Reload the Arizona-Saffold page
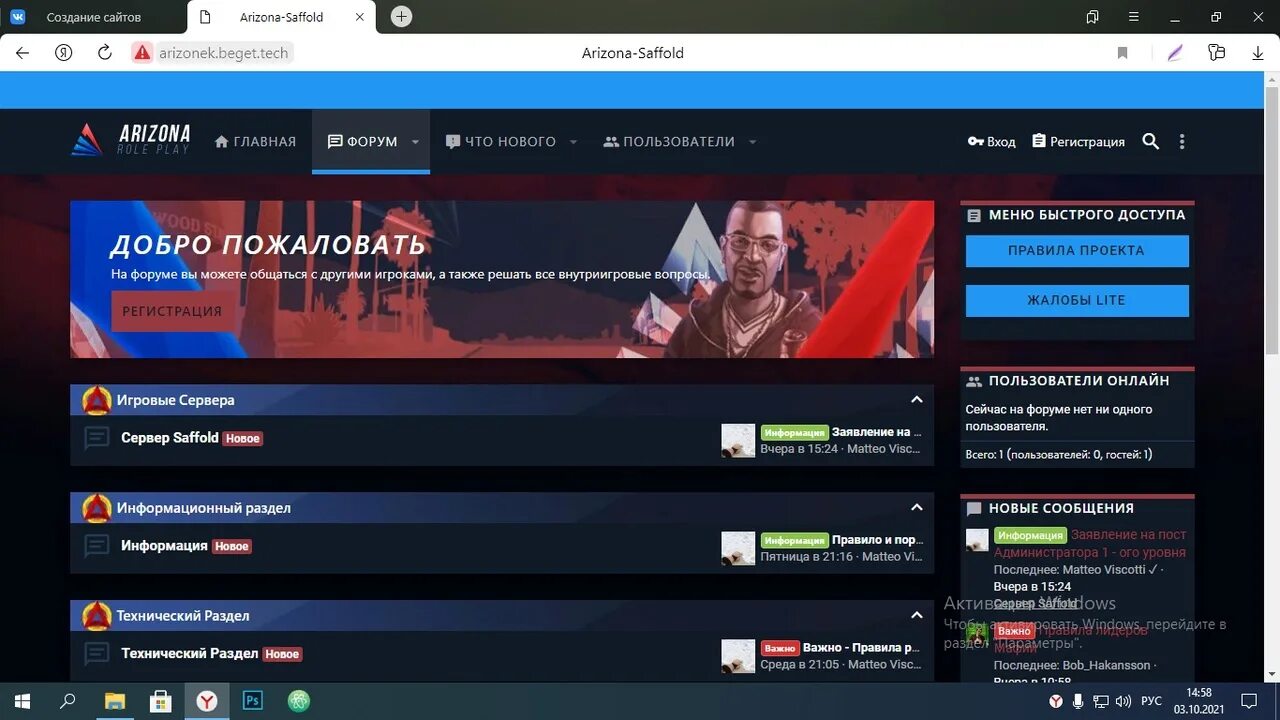 coord(104,52)
